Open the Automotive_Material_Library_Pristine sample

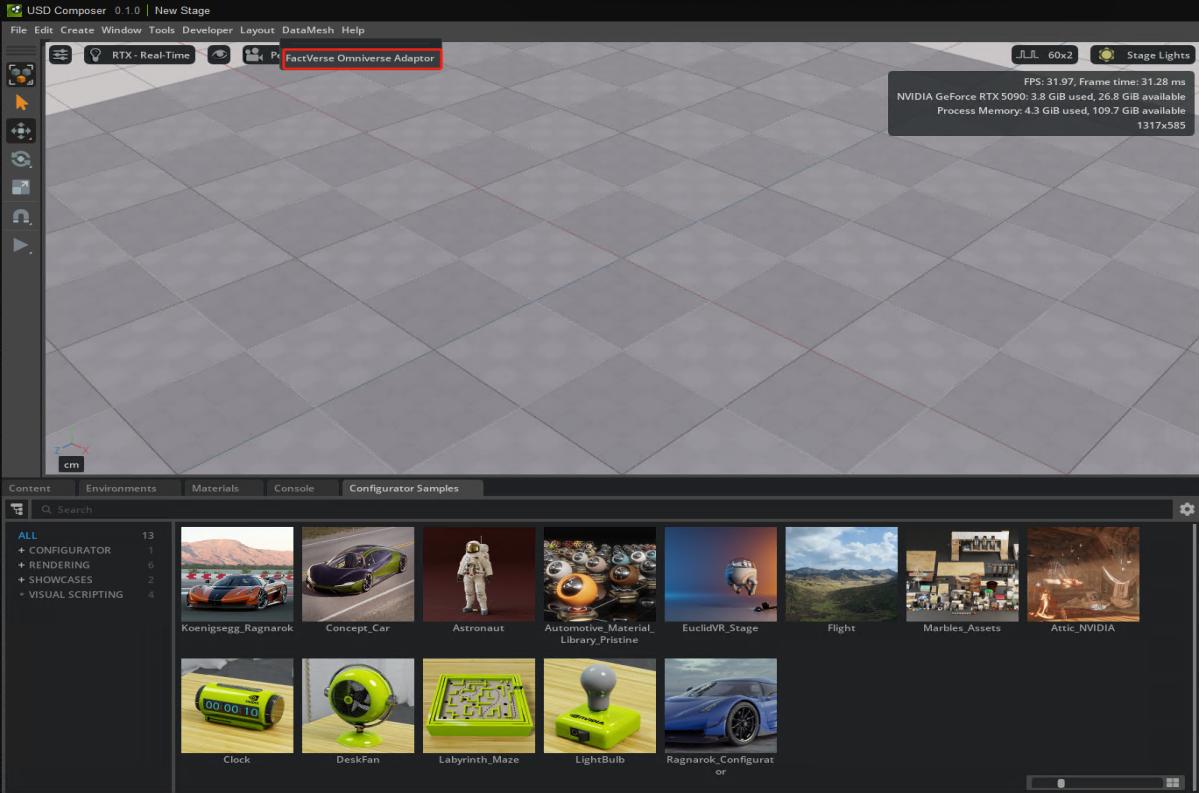click(x=600, y=574)
